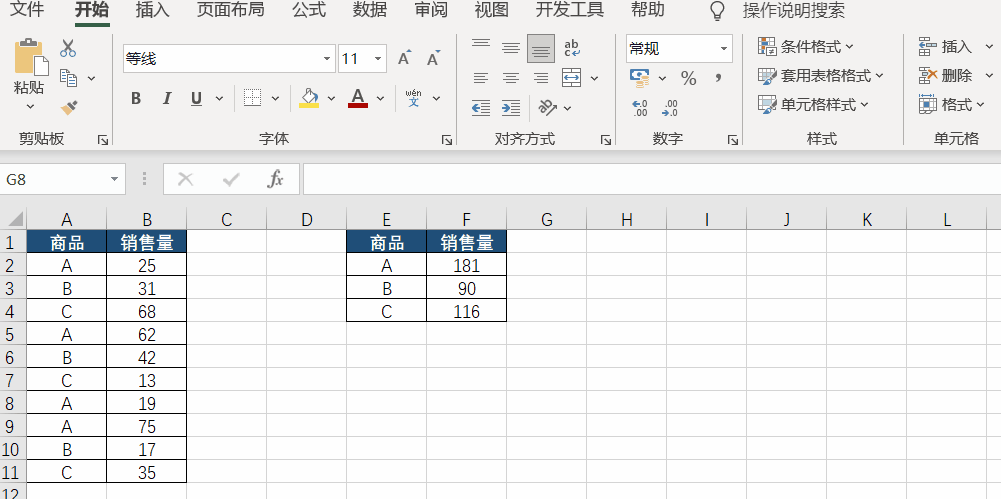Click the Name Box showing G8
1001x499 pixels.
coord(63,179)
